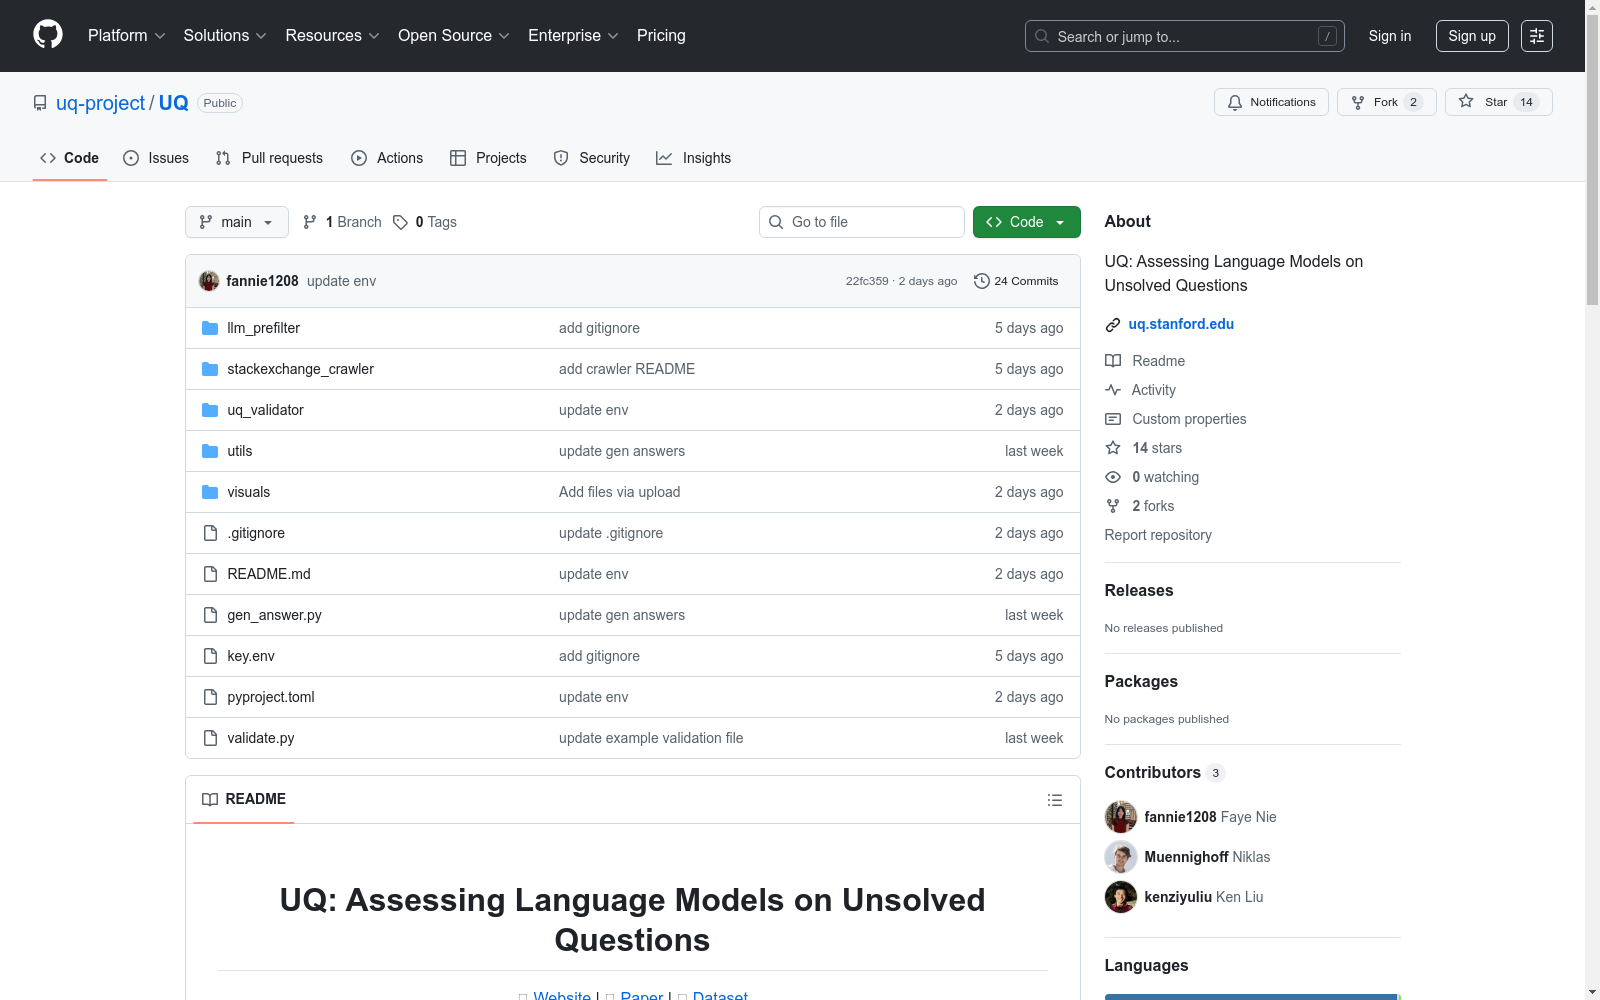Click the file icon for .gitignore

coord(210,533)
